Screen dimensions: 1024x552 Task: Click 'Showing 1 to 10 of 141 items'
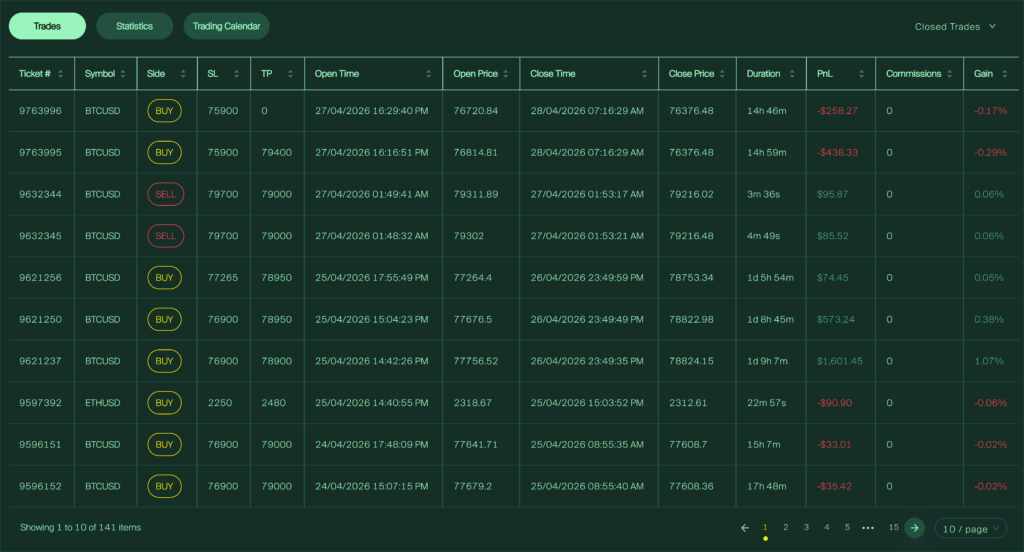pyautogui.click(x=80, y=528)
